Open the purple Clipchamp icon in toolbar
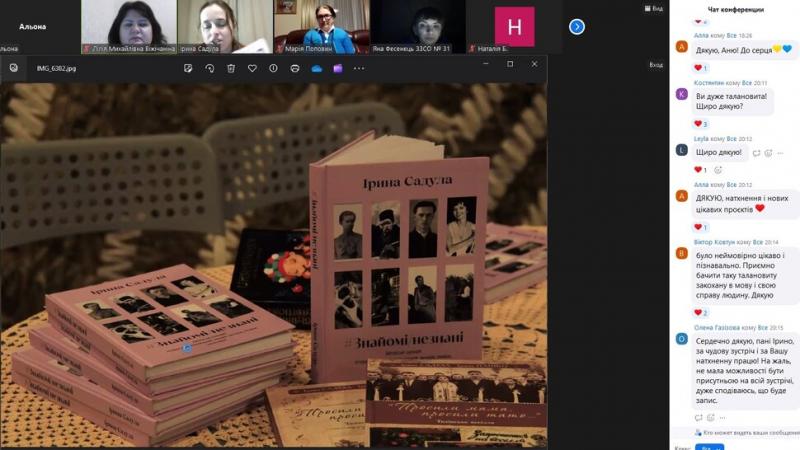 pos(338,68)
